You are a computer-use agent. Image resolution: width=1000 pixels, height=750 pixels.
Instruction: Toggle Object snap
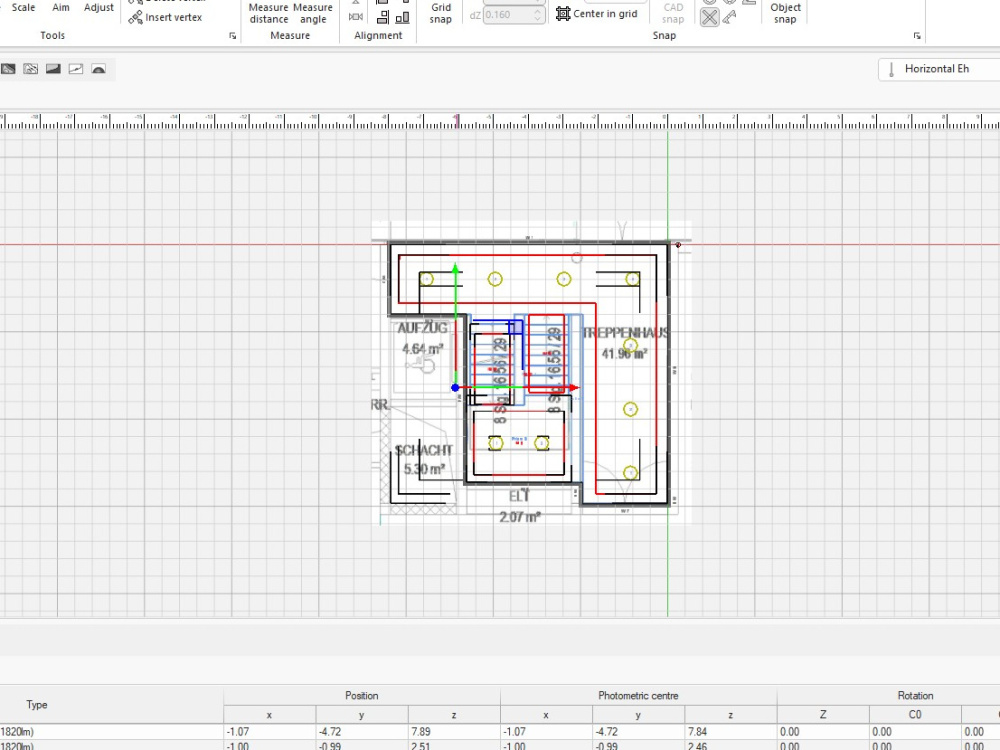[785, 13]
